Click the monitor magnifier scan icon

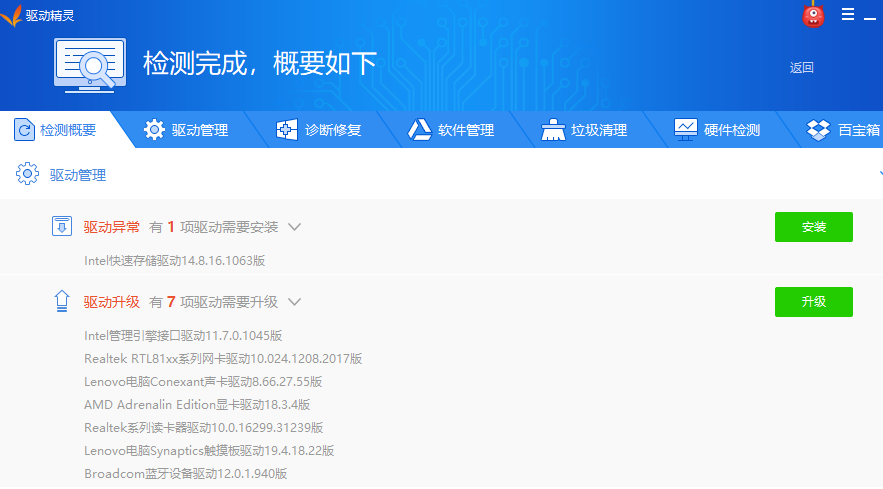[89, 64]
